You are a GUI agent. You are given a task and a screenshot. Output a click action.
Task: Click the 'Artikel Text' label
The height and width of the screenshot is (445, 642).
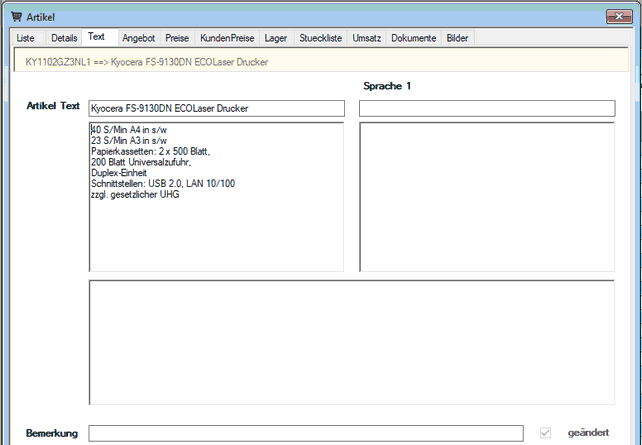[x=53, y=106]
